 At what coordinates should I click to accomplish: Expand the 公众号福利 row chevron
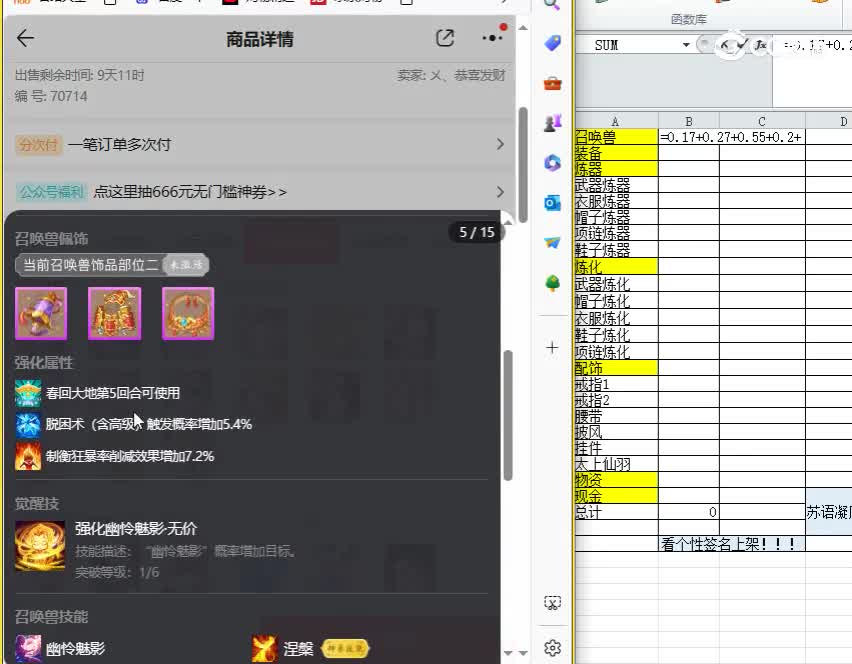(x=499, y=192)
